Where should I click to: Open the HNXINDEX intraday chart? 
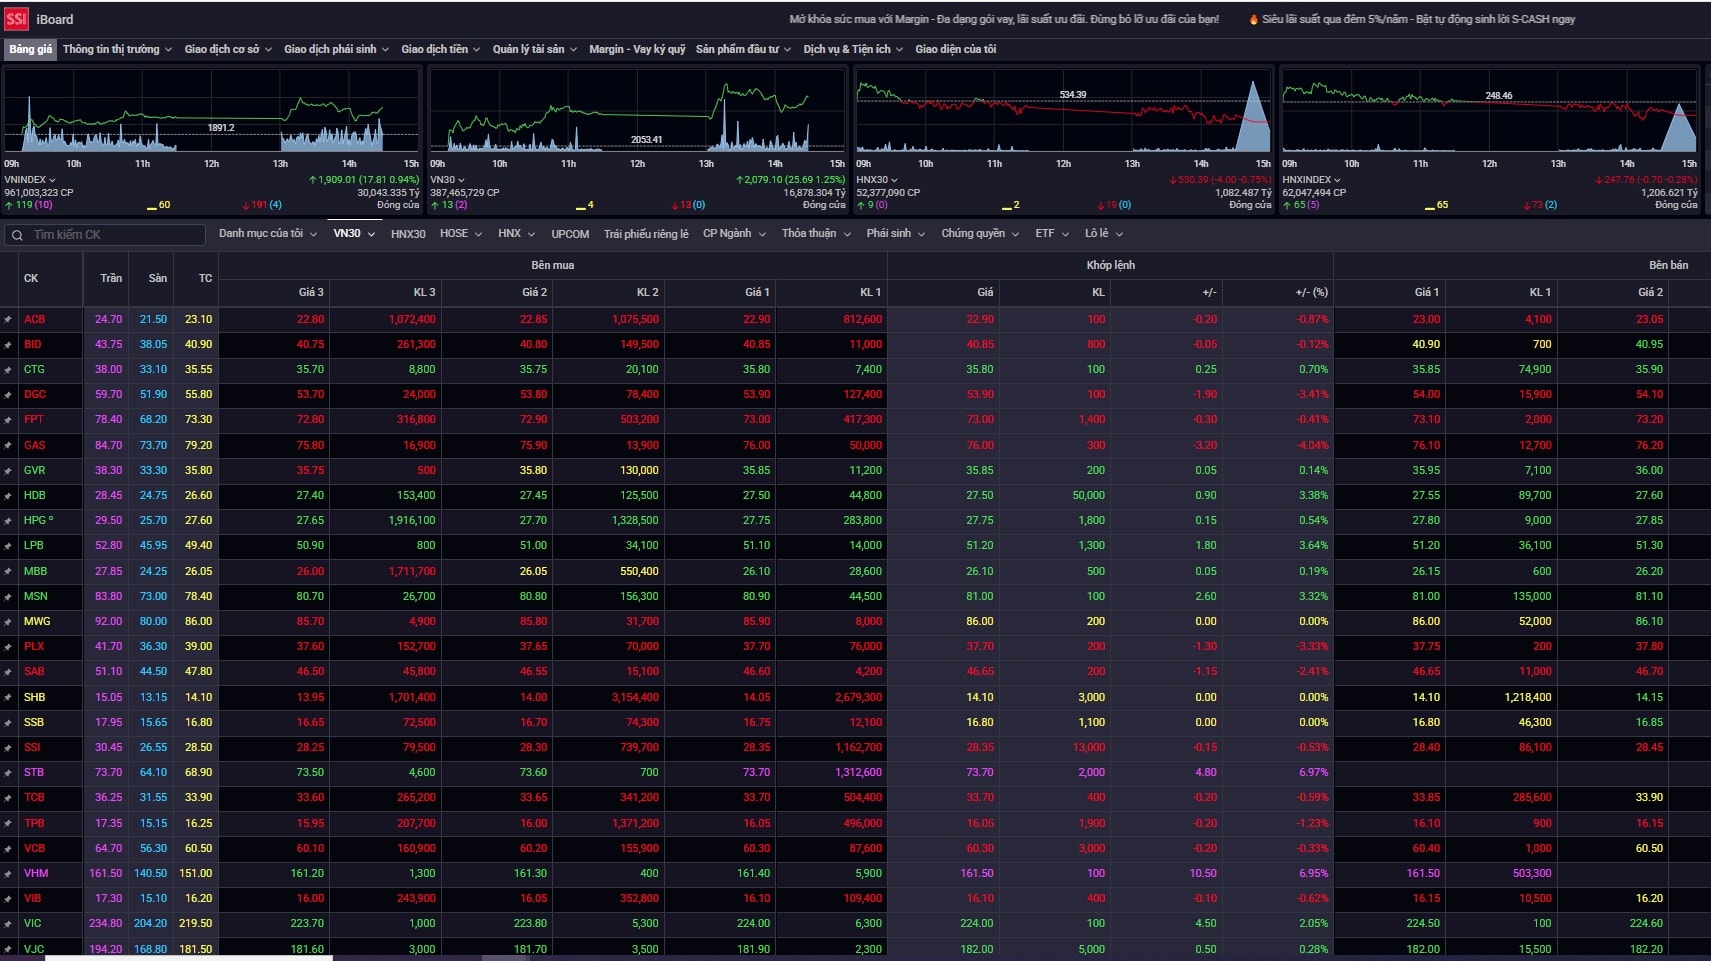point(1490,113)
